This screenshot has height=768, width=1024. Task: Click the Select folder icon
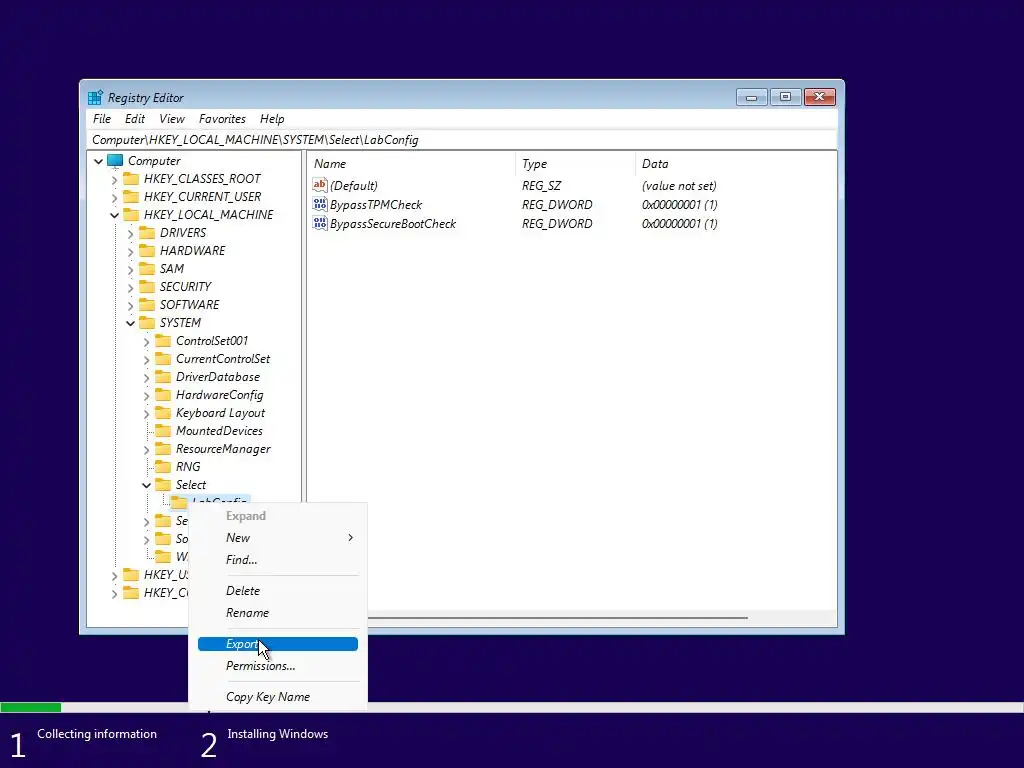pos(163,485)
